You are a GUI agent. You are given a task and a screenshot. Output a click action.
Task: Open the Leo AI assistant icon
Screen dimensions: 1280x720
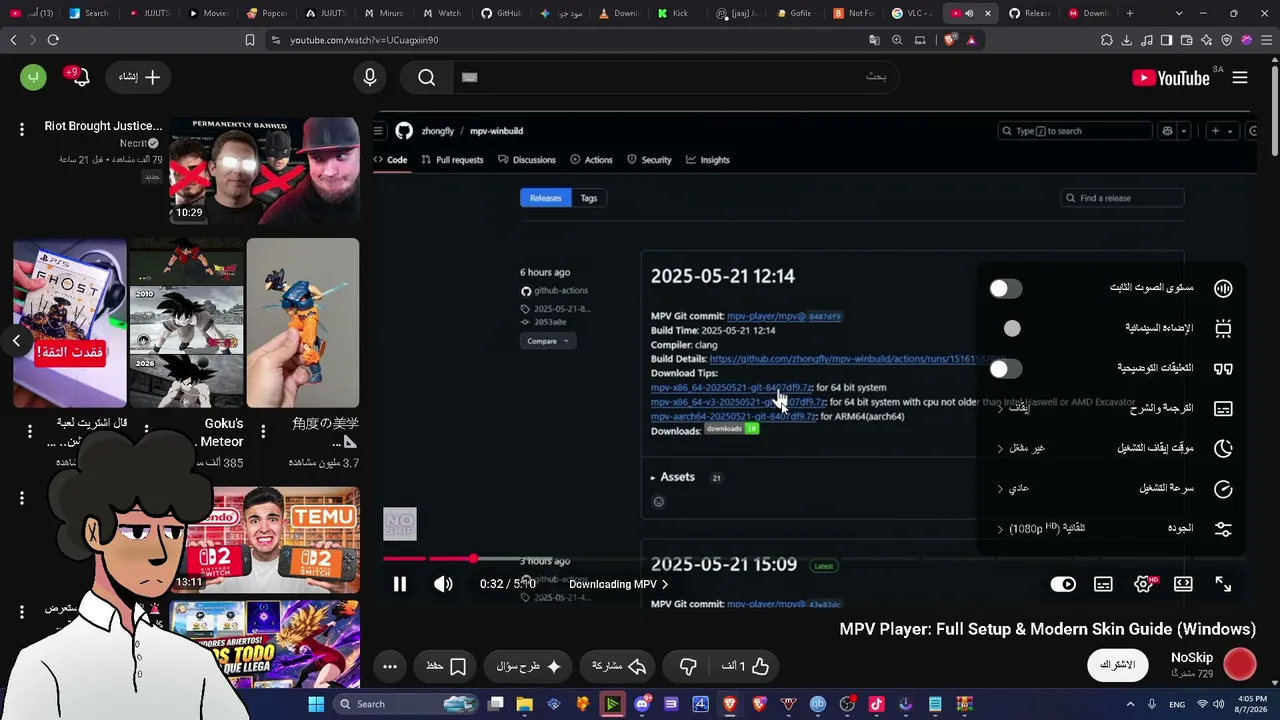(x=1207, y=40)
